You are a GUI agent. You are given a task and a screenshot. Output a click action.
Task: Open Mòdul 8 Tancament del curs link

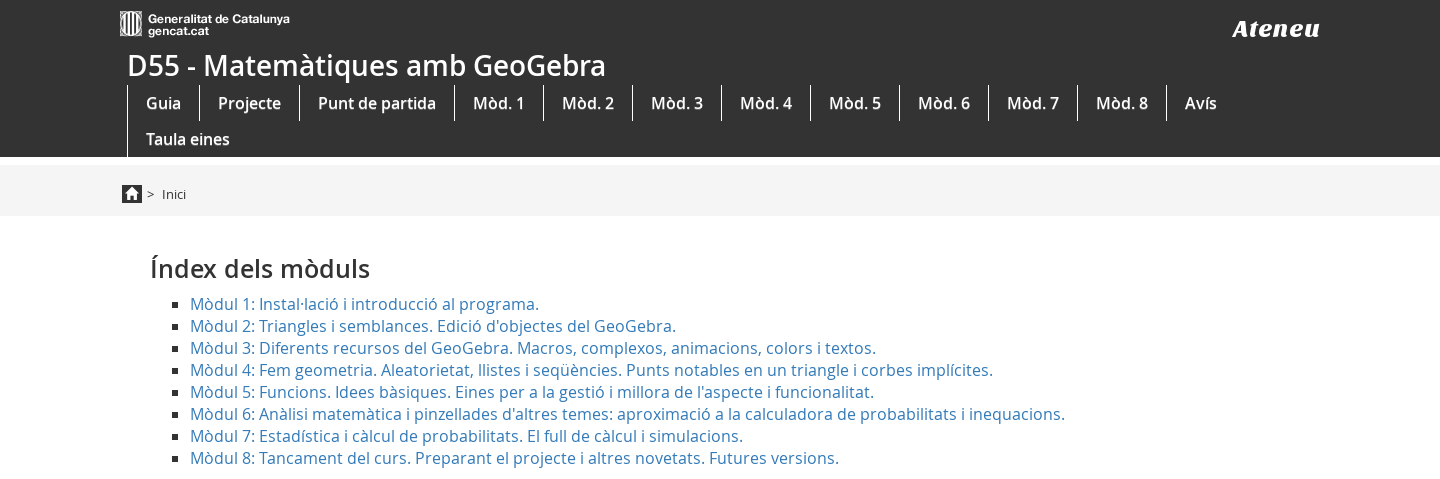pyautogui.click(x=514, y=458)
